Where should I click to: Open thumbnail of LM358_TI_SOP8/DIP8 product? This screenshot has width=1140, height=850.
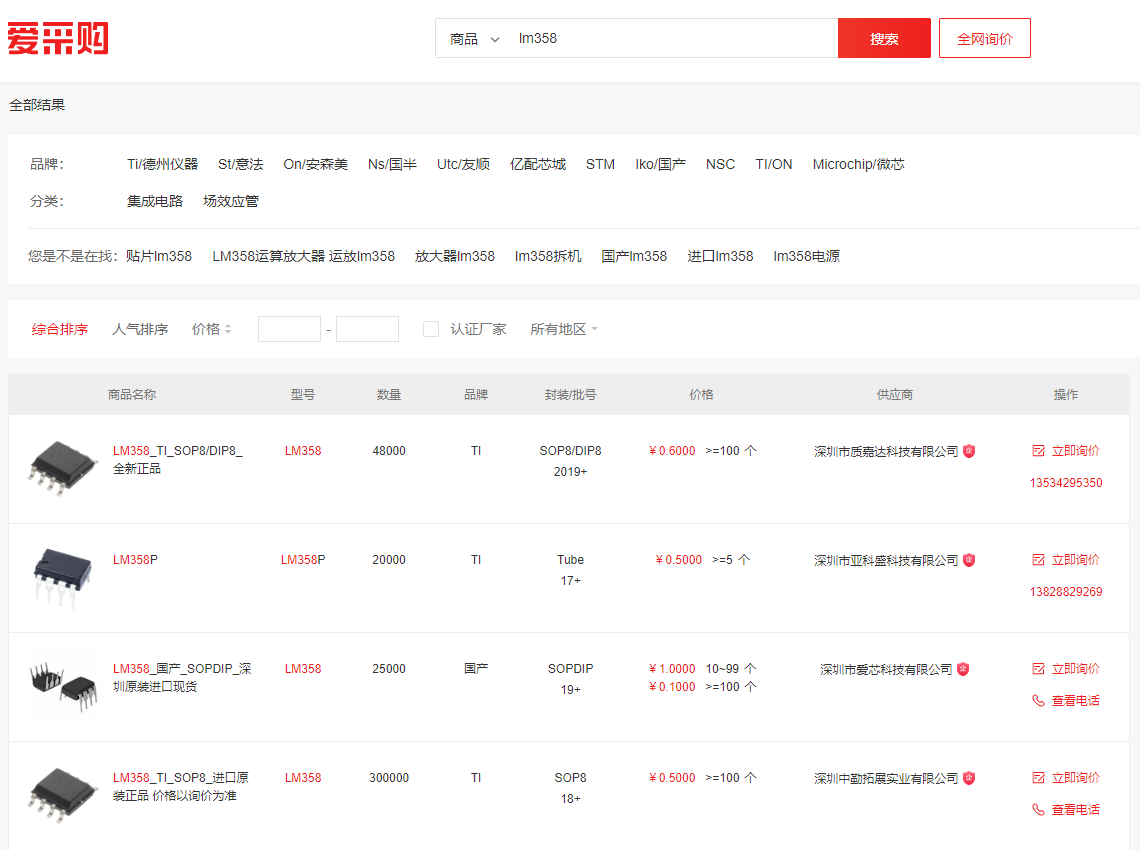click(63, 468)
